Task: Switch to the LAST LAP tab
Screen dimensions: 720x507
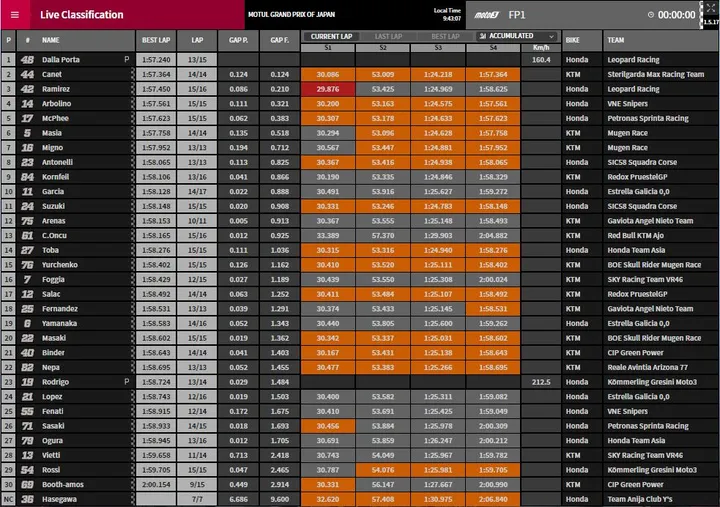Action: click(x=388, y=36)
